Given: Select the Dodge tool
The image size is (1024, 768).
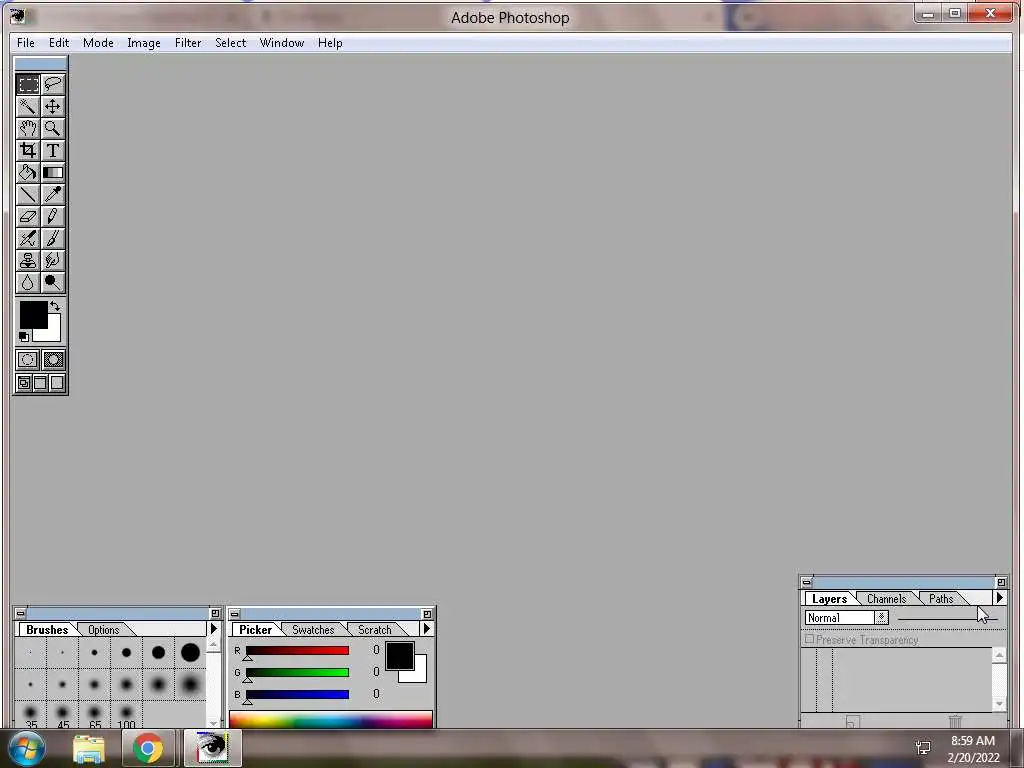Looking at the screenshot, I should coord(53,283).
